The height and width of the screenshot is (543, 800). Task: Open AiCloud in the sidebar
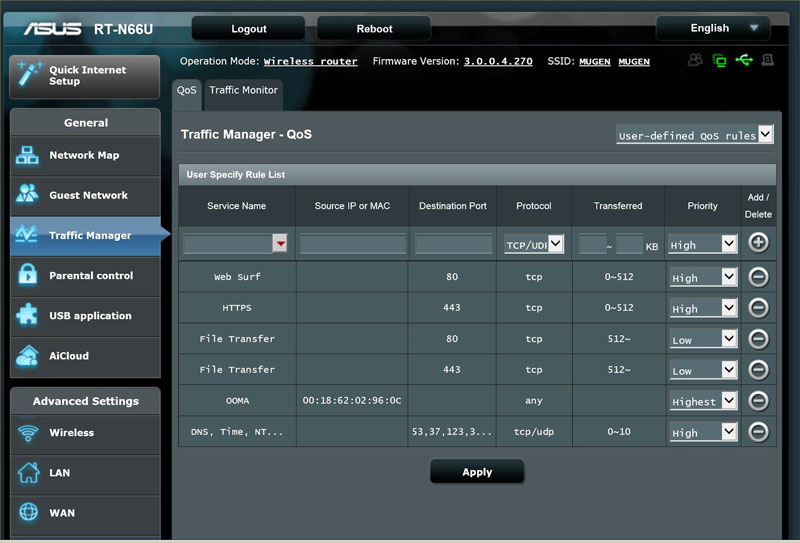pyautogui.click(x=85, y=356)
